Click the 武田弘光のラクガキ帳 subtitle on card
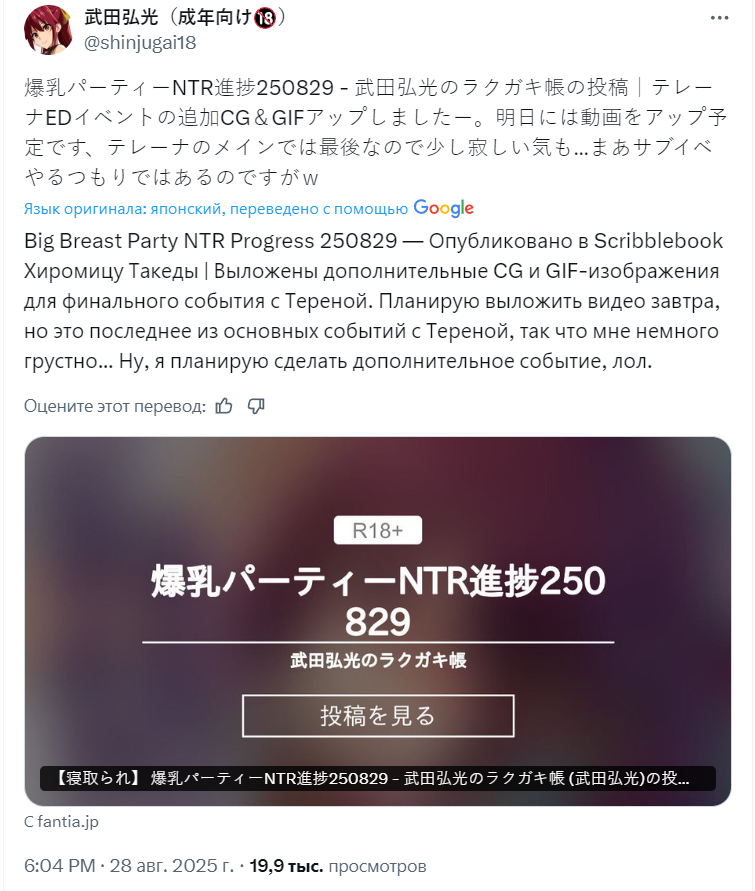Viewport: 755px width, 891px height. [x=378, y=660]
